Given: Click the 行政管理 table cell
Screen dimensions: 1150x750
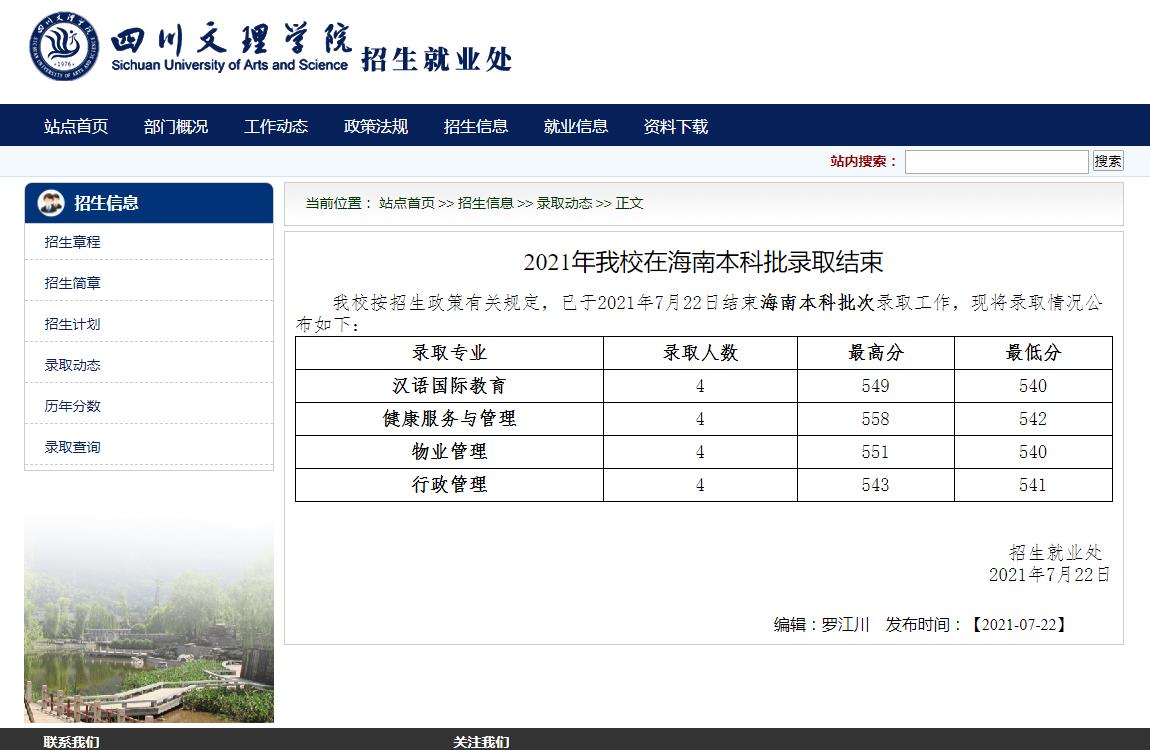Looking at the screenshot, I should 450,485.
